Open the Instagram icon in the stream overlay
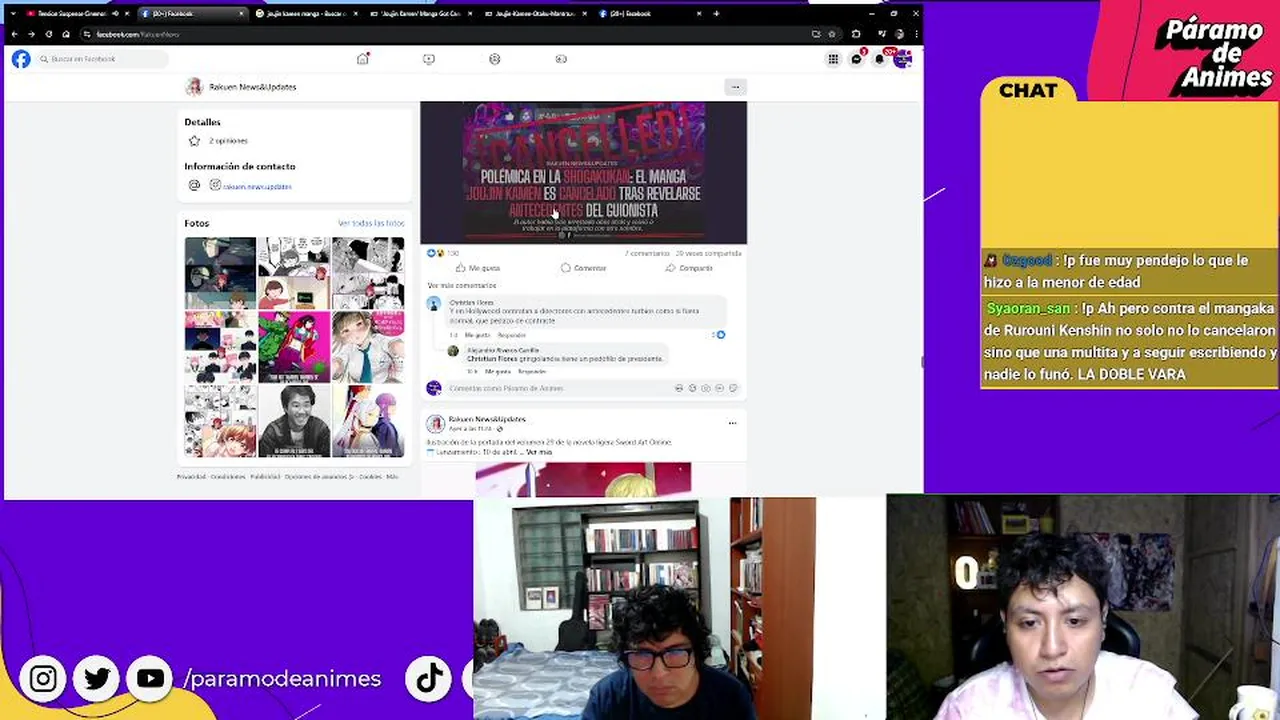Image resolution: width=1280 pixels, height=720 pixels. pos(43,679)
